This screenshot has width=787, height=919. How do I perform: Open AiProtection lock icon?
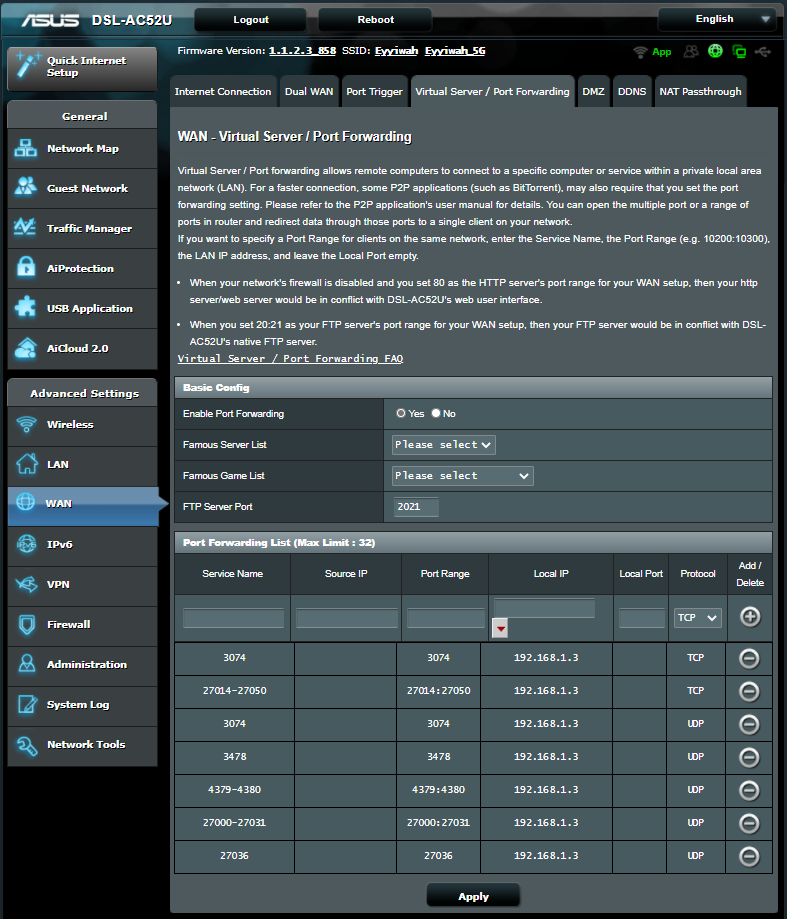26,268
